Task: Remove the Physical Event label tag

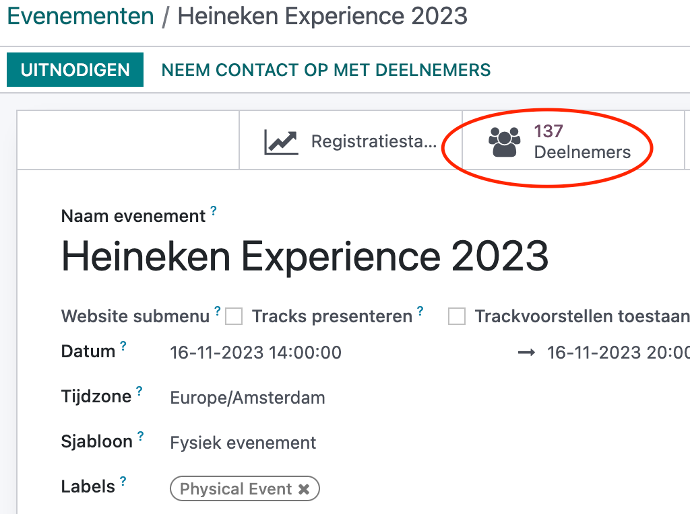Action: pyautogui.click(x=304, y=489)
